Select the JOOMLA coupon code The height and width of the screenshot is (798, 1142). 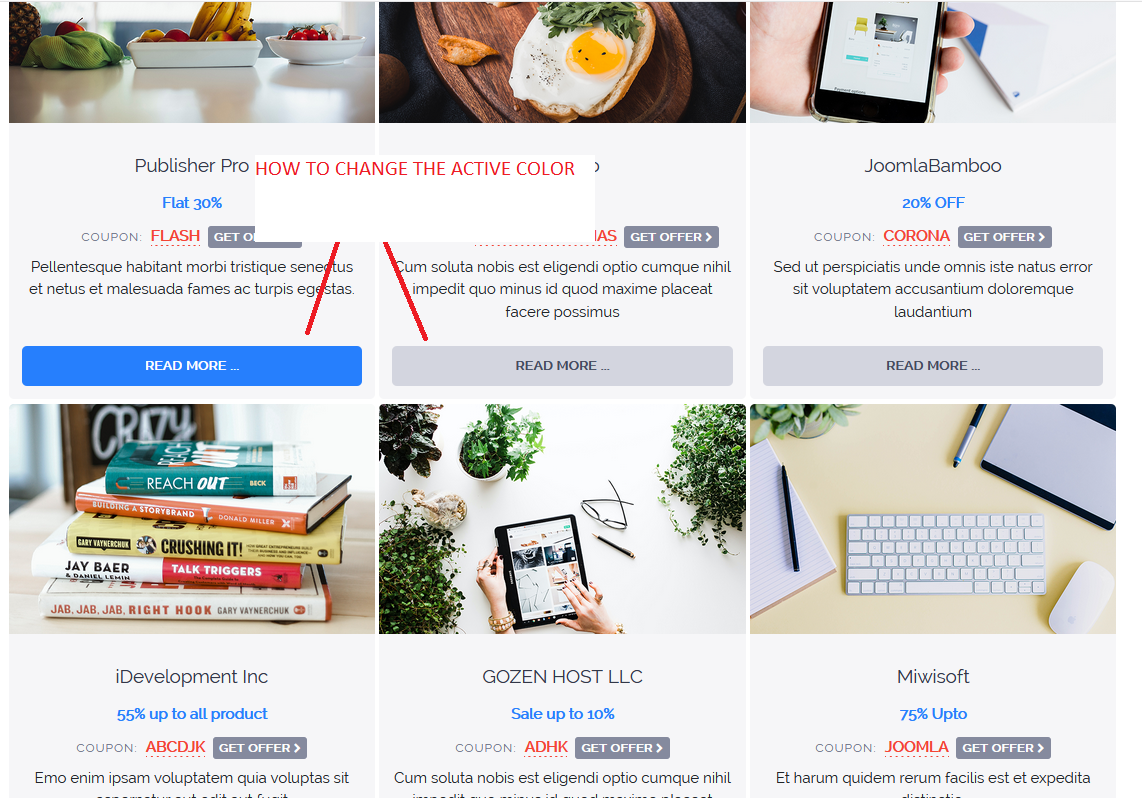click(916, 747)
